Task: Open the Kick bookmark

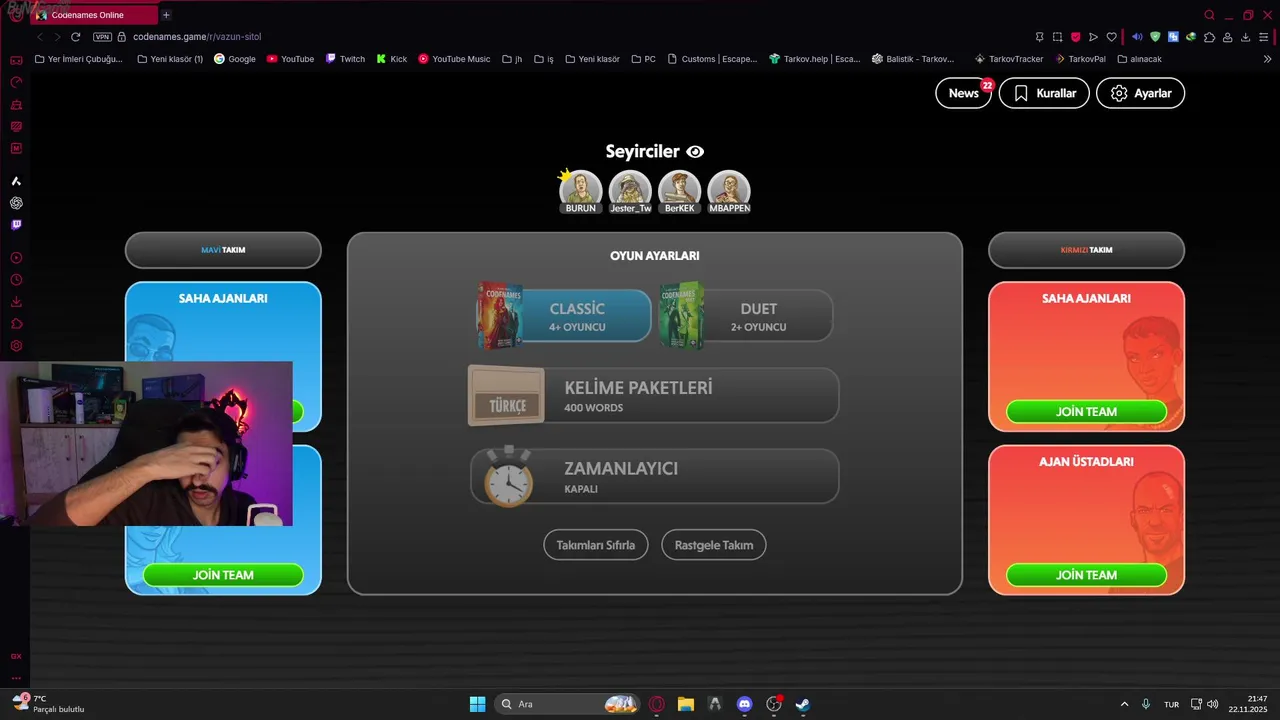Action: pos(392,59)
